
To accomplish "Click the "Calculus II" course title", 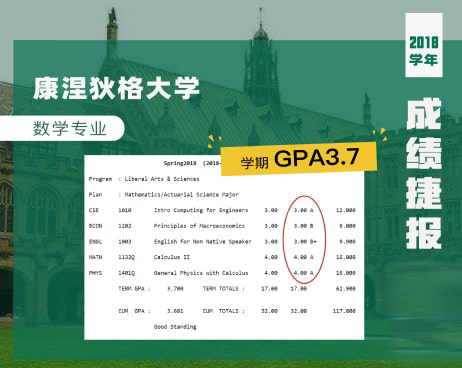I will (172, 257).
